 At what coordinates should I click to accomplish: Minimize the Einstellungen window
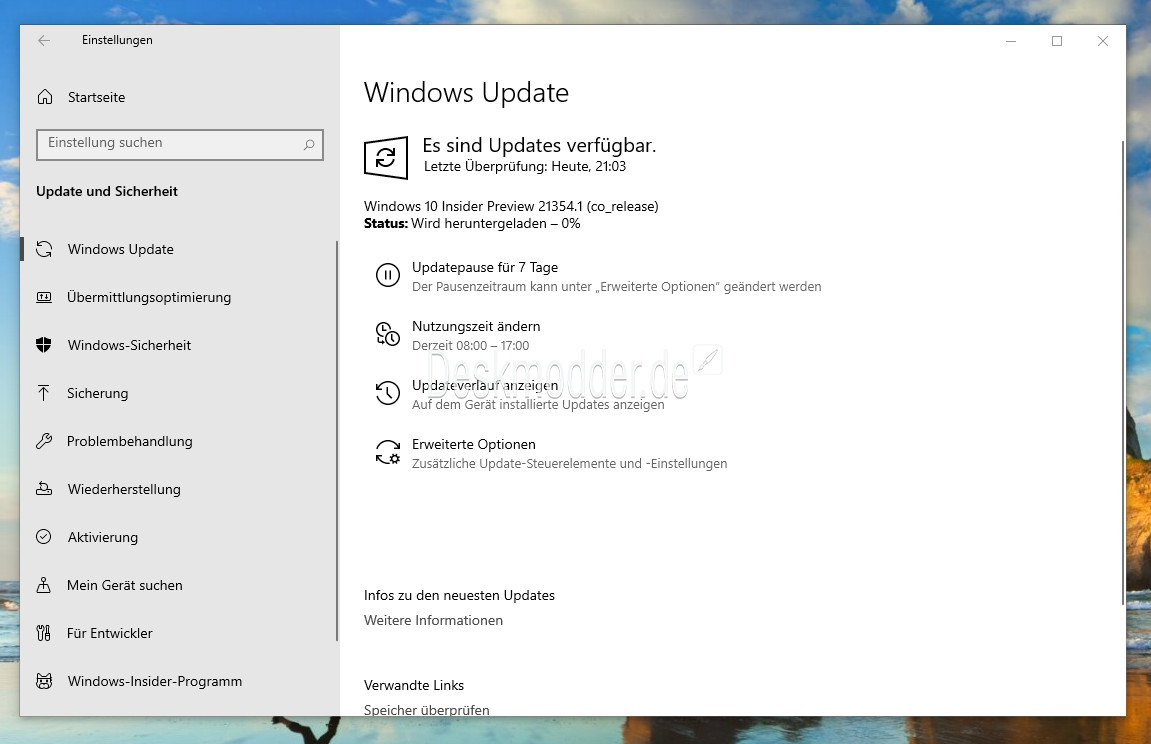pos(1011,41)
